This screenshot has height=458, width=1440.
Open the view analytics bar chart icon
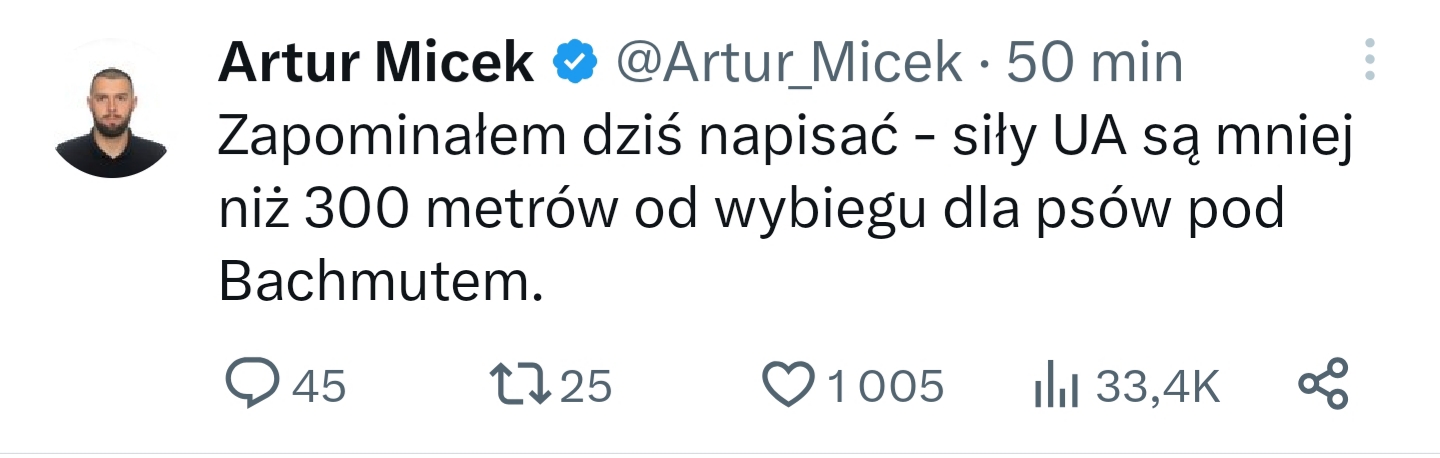click(x=1056, y=386)
